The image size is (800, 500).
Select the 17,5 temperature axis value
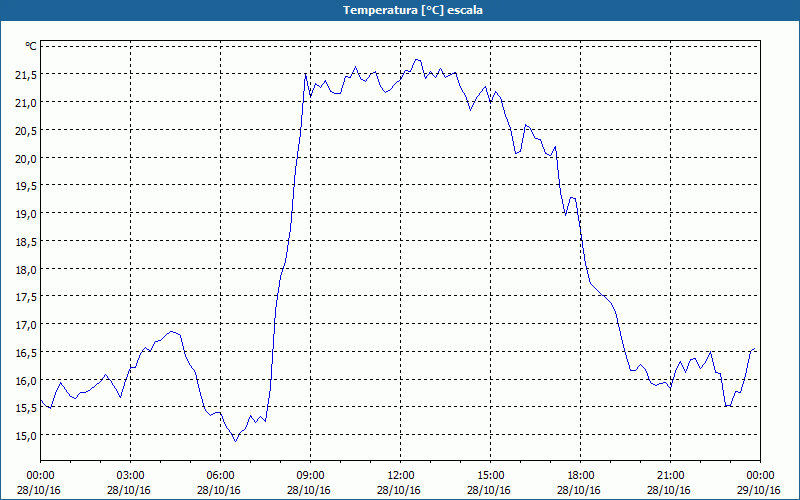pyautogui.click(x=27, y=297)
